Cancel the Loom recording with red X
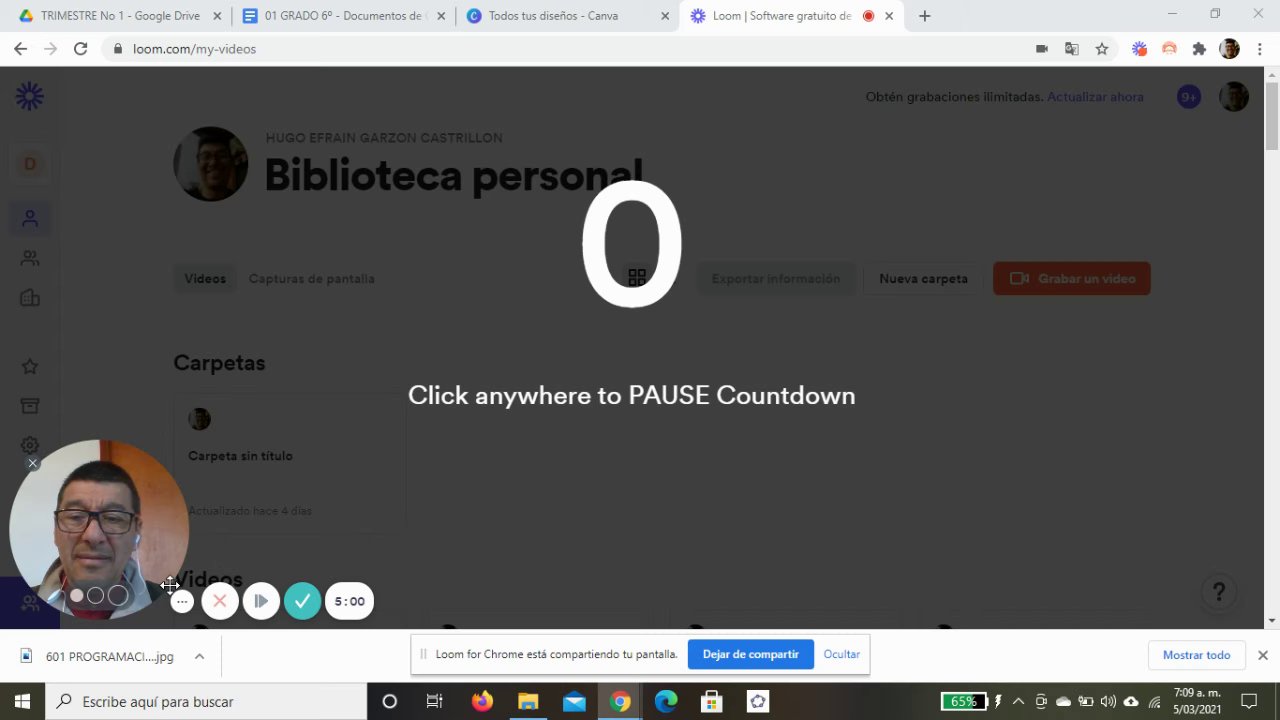The width and height of the screenshot is (1280, 720). pos(220,601)
